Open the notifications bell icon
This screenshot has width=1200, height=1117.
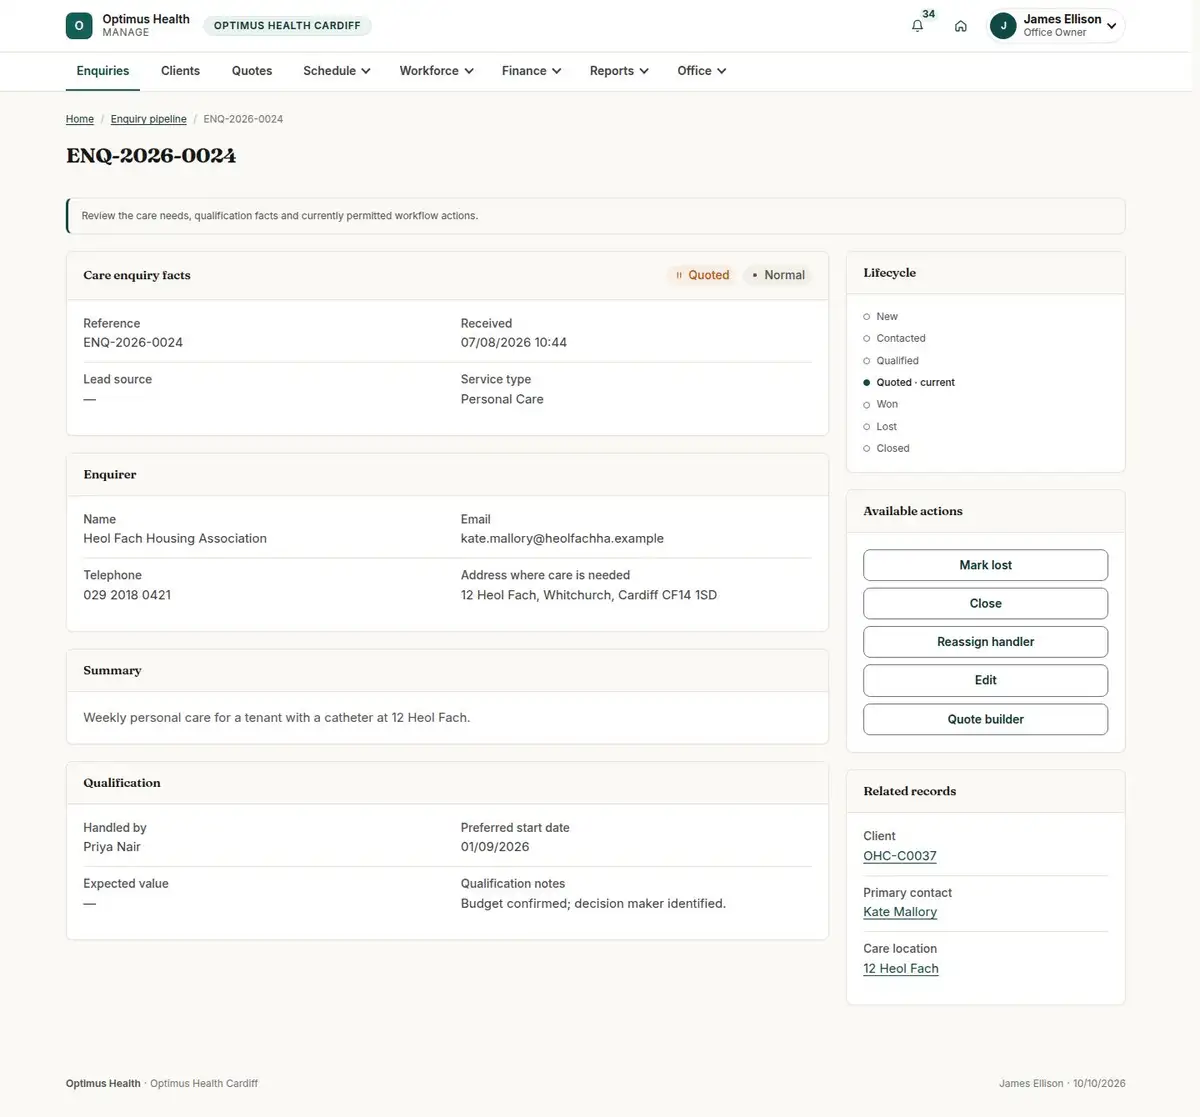pyautogui.click(x=917, y=26)
